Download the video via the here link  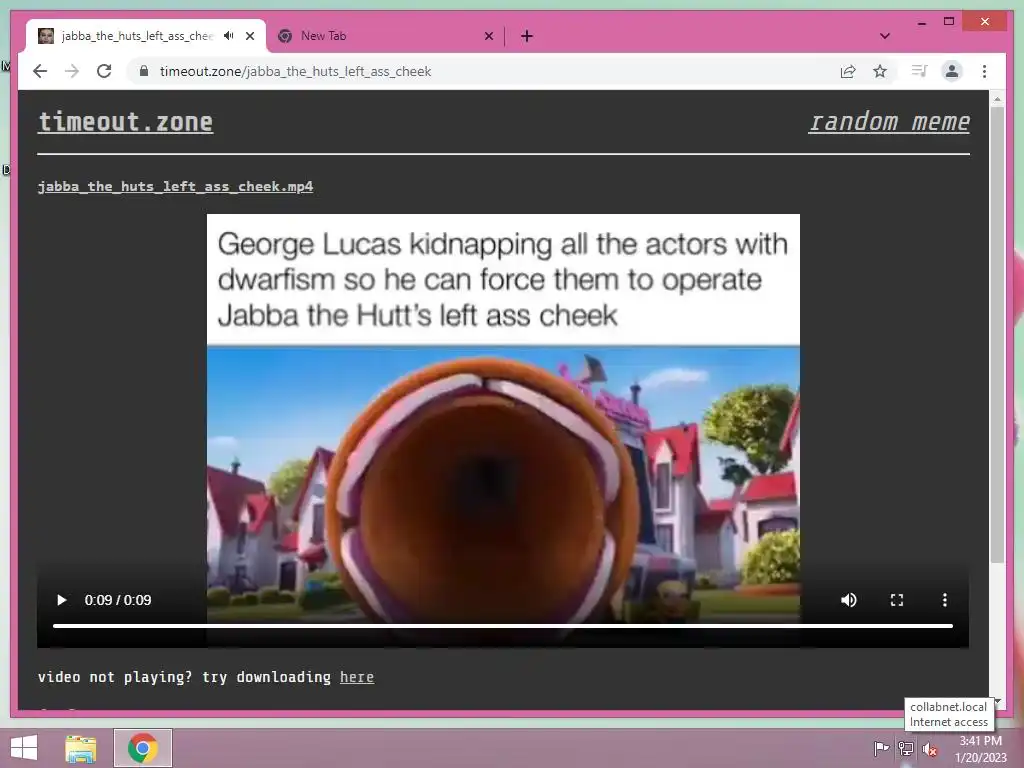(x=357, y=677)
